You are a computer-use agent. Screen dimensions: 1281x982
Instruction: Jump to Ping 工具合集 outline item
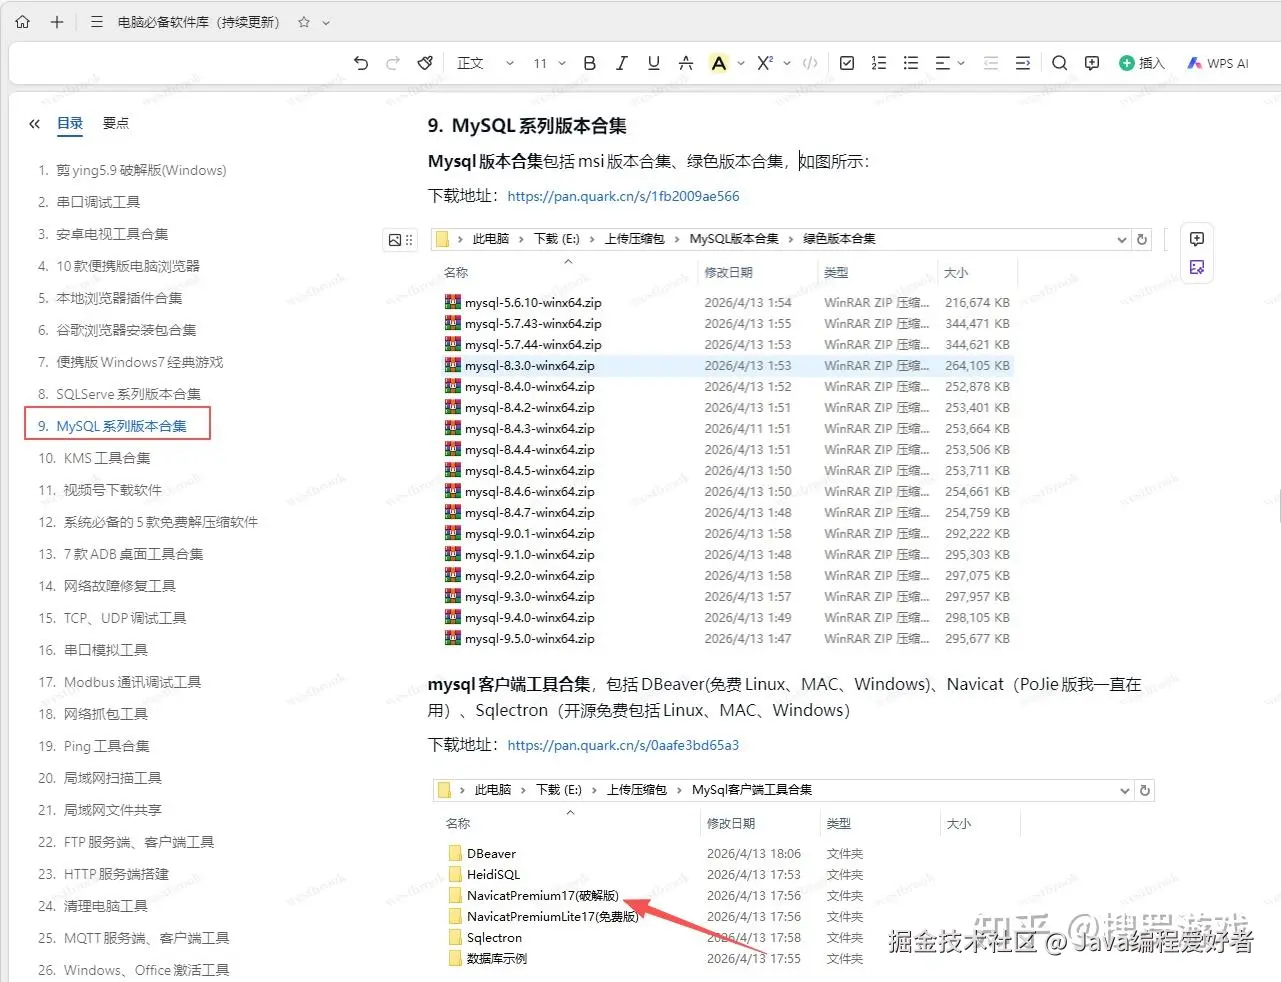pos(106,746)
